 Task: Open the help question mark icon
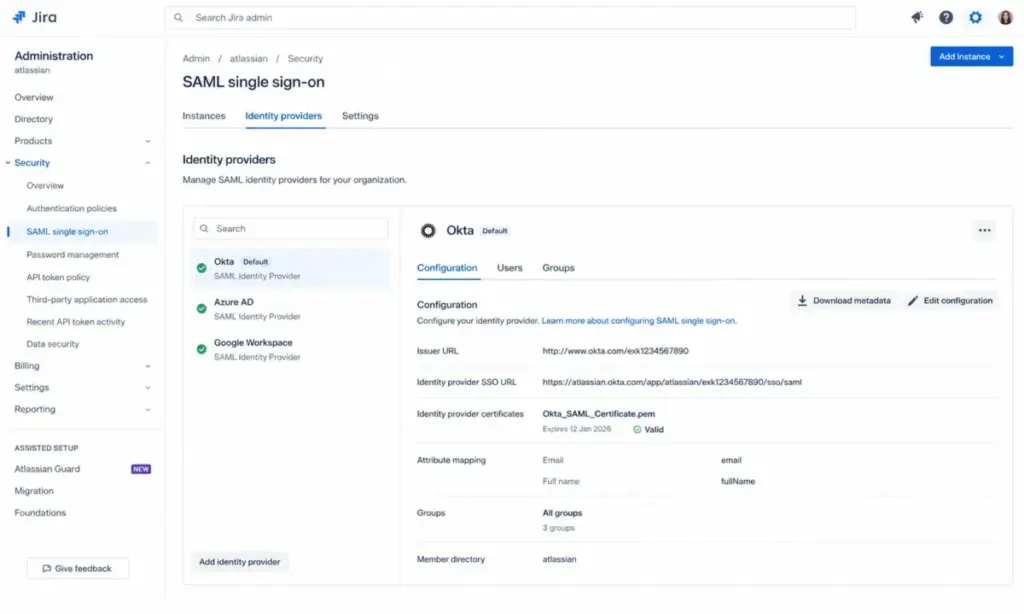pyautogui.click(x=946, y=18)
